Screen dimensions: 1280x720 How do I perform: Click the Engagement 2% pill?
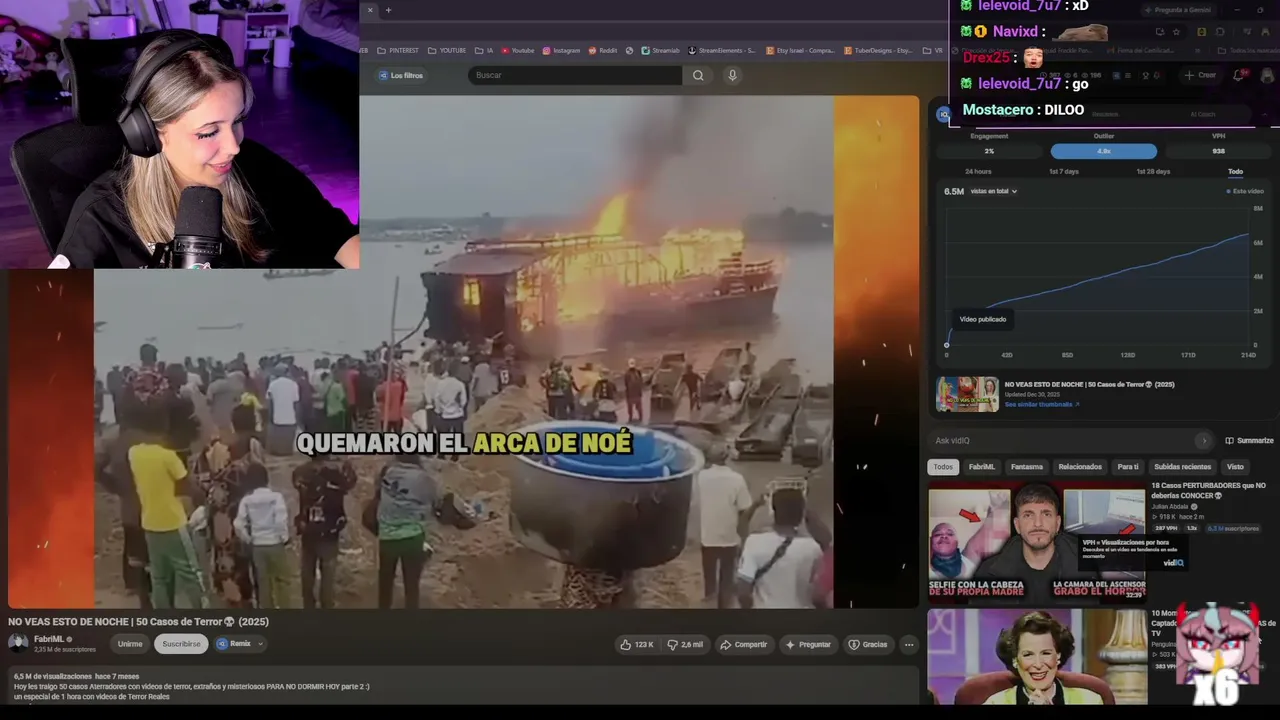point(989,151)
